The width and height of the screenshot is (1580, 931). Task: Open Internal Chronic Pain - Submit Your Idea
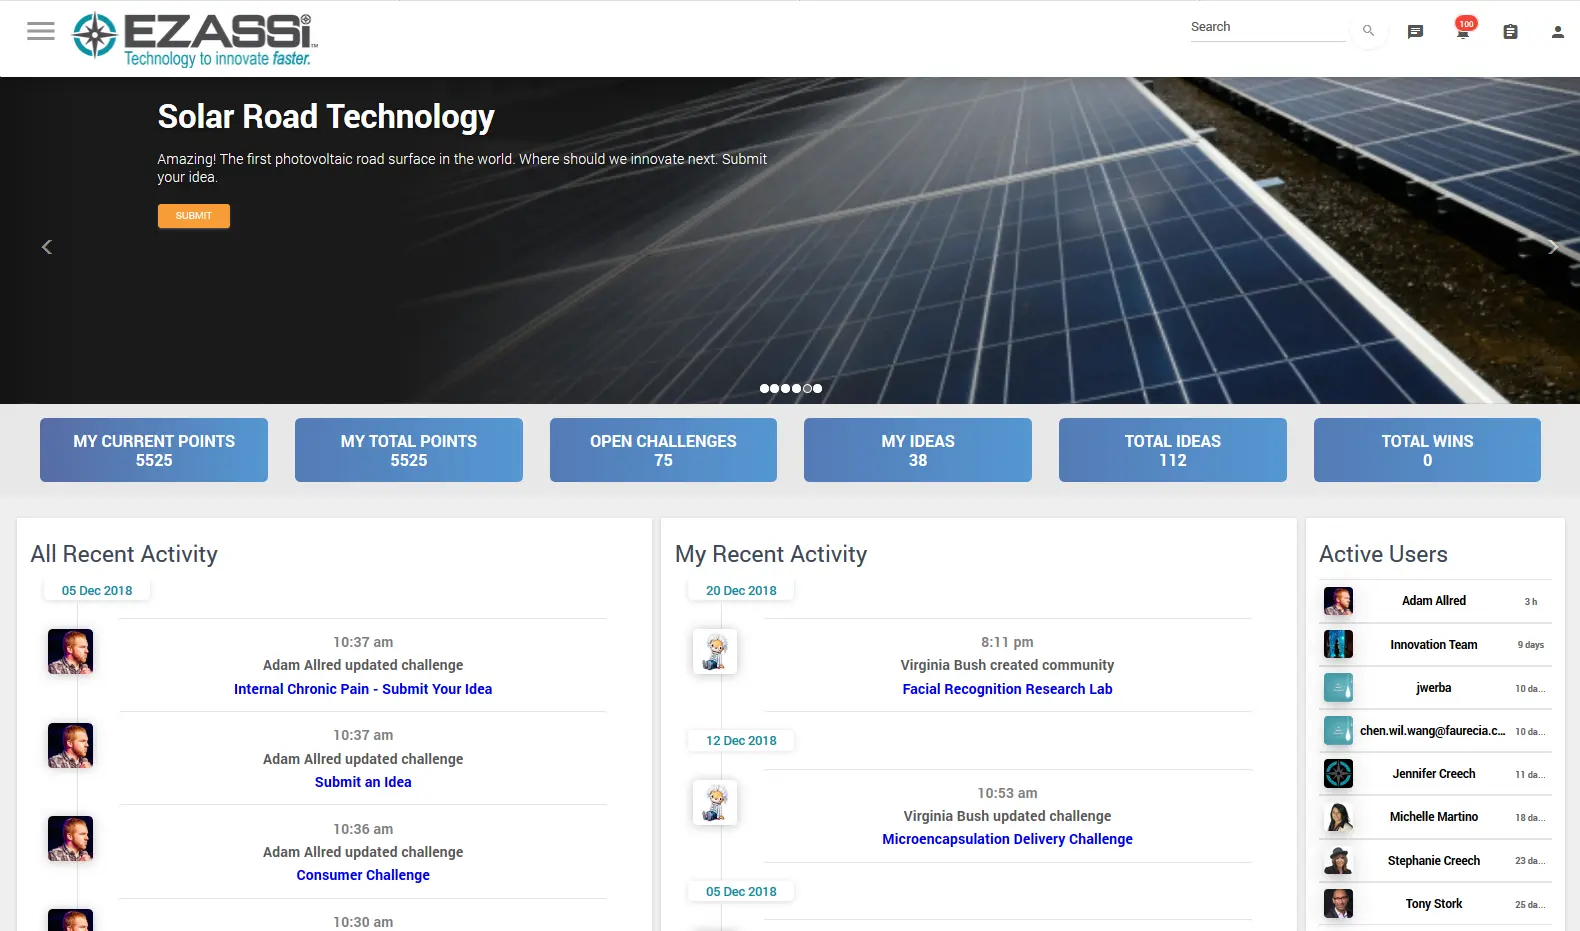point(363,689)
